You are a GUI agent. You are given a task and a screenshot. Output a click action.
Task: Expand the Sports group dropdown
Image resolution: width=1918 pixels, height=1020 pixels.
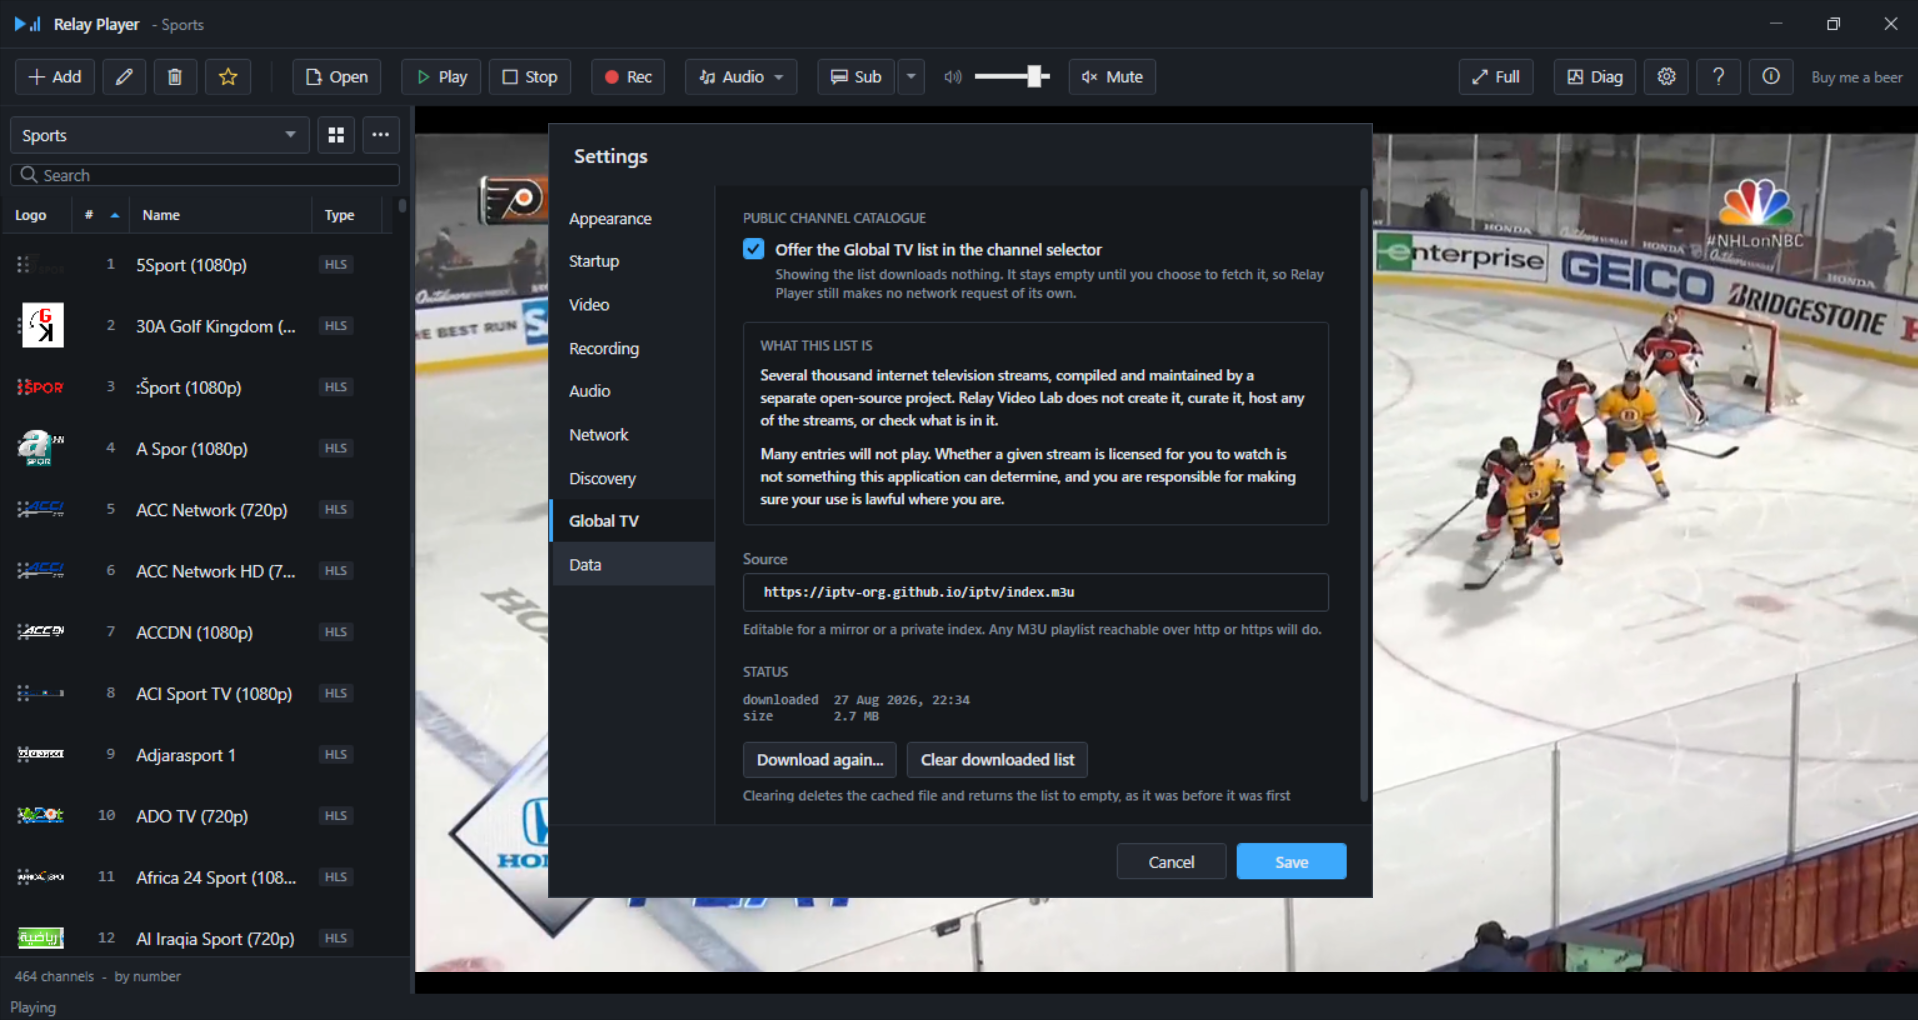pos(160,135)
